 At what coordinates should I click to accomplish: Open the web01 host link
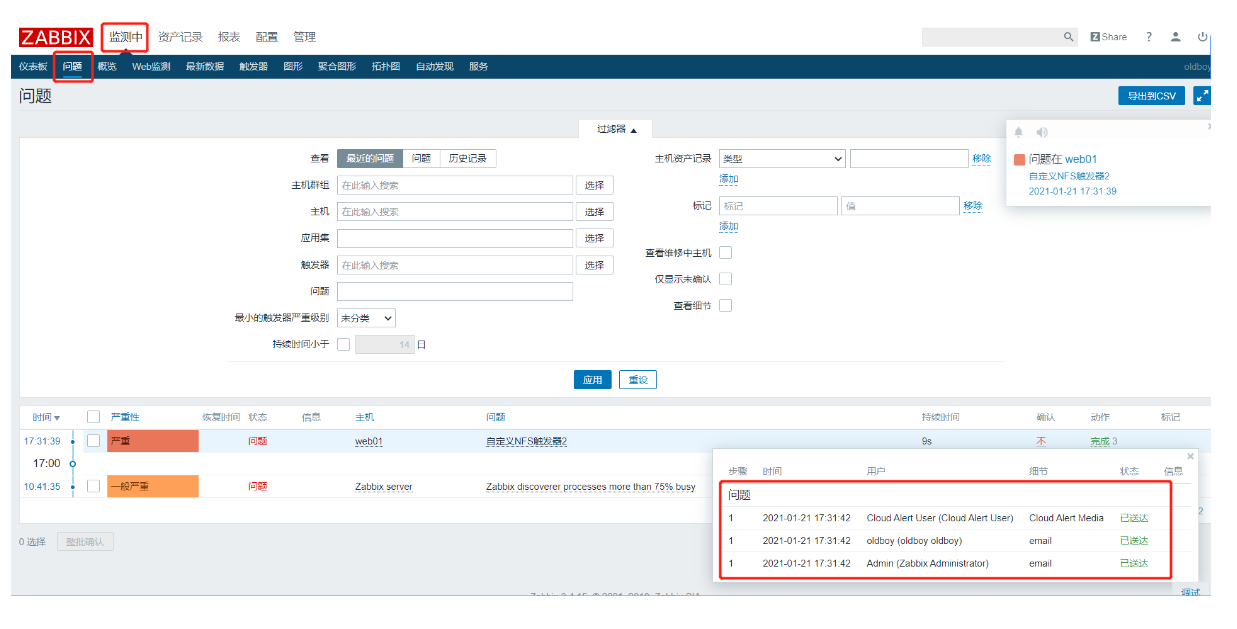tap(369, 441)
